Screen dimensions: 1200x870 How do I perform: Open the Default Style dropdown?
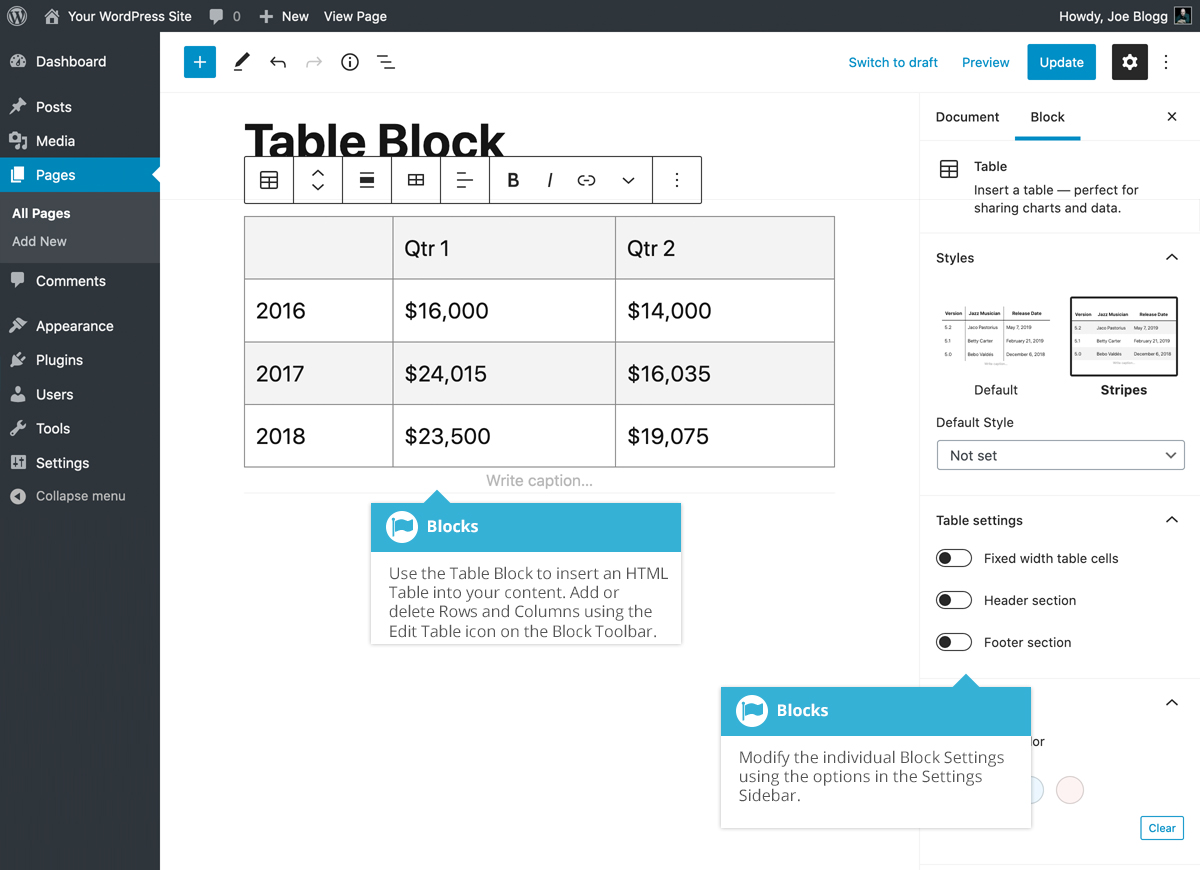(1060, 455)
